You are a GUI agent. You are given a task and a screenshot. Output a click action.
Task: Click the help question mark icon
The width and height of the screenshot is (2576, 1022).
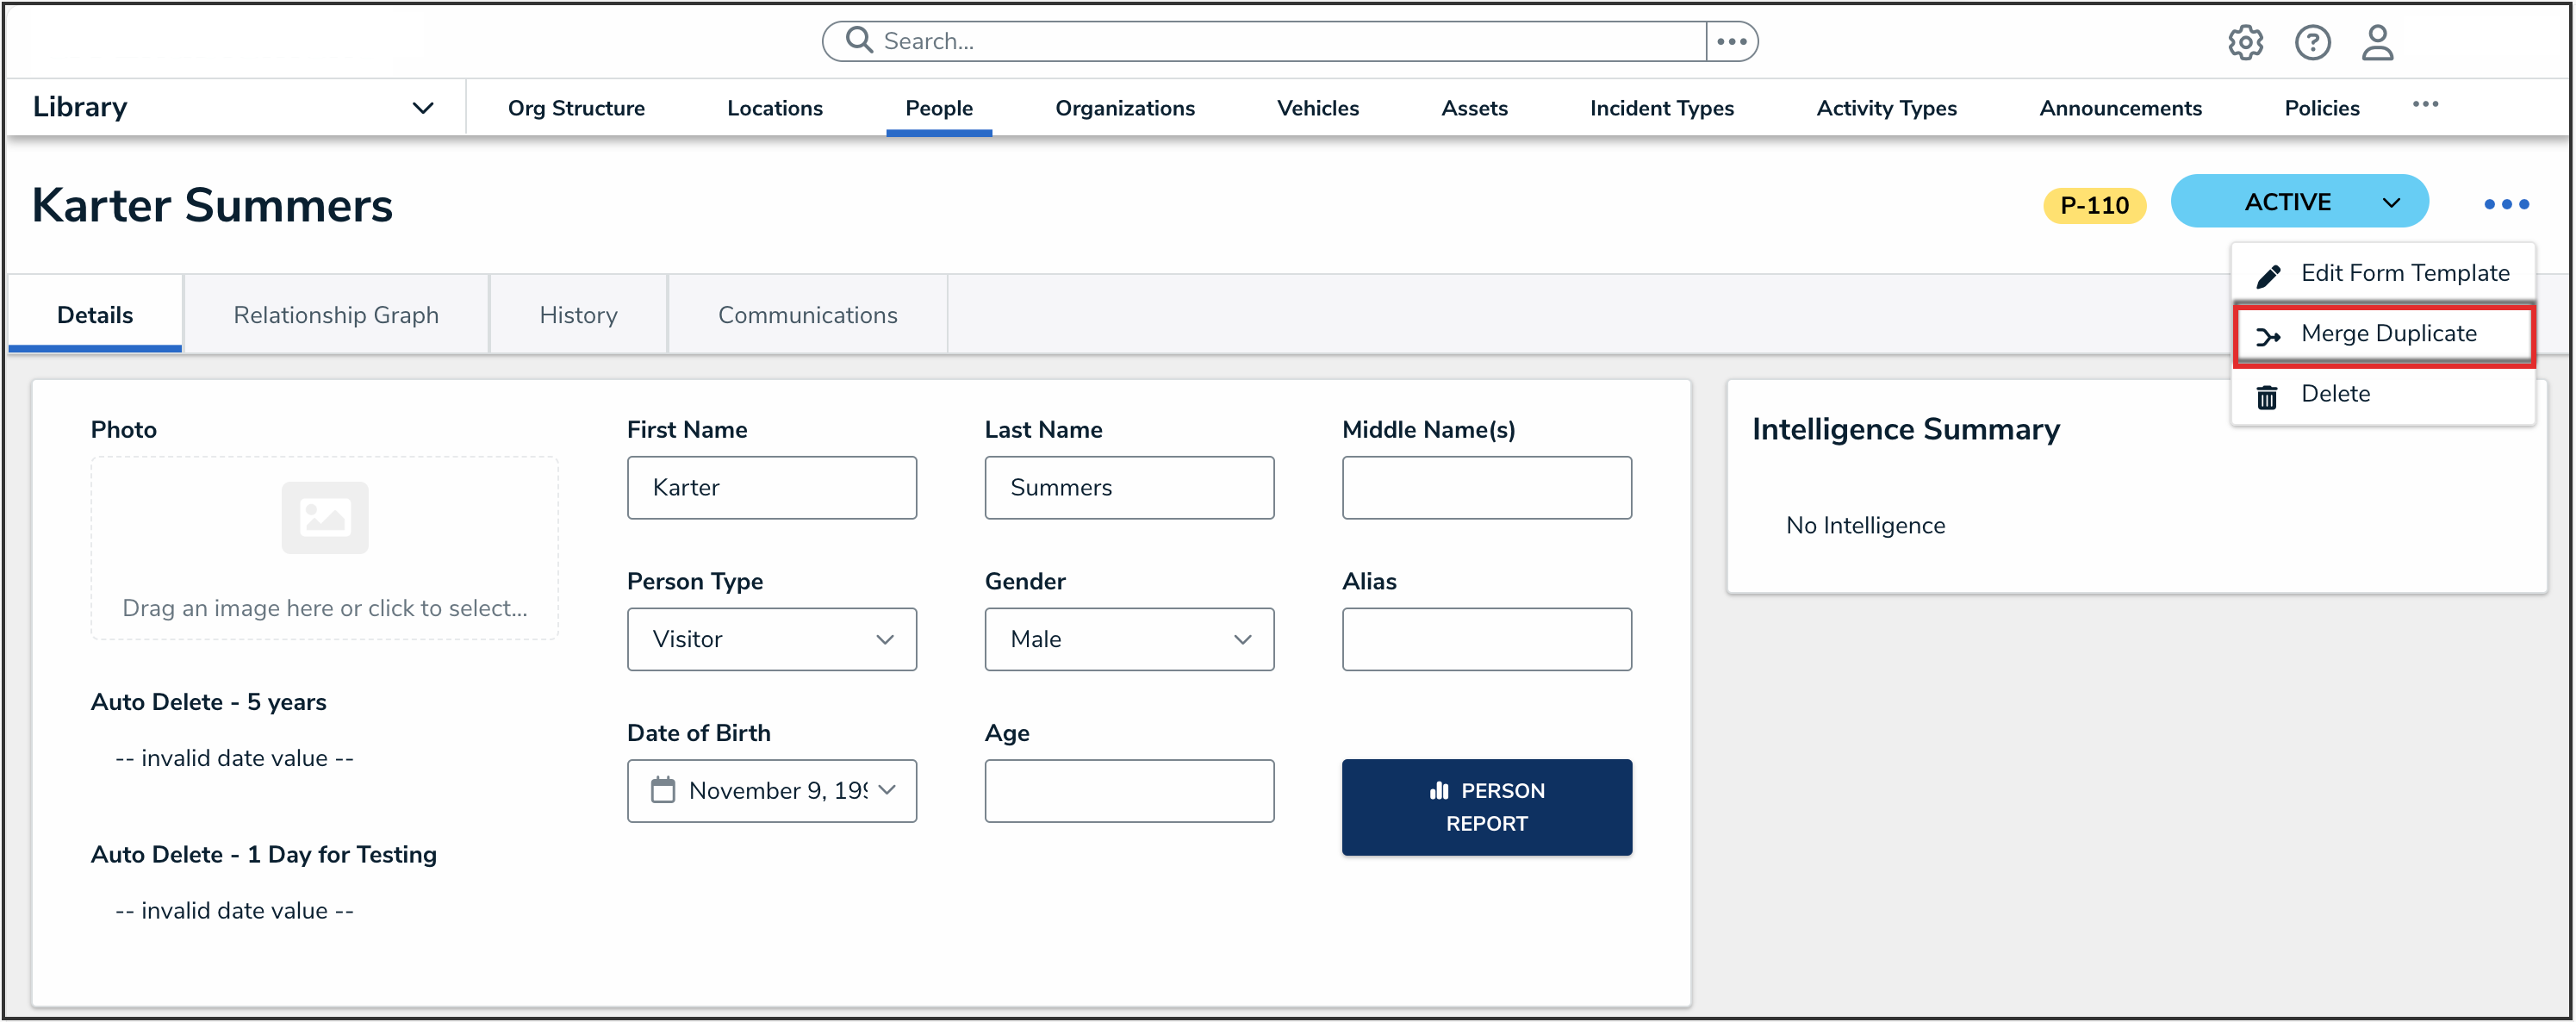[x=2312, y=42]
